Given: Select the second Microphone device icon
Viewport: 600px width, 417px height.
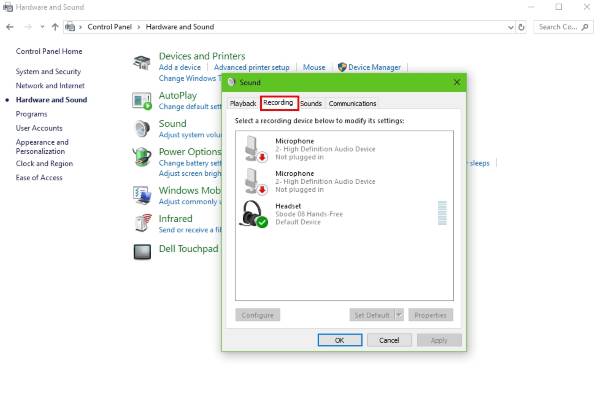Looking at the screenshot, I should point(255,181).
